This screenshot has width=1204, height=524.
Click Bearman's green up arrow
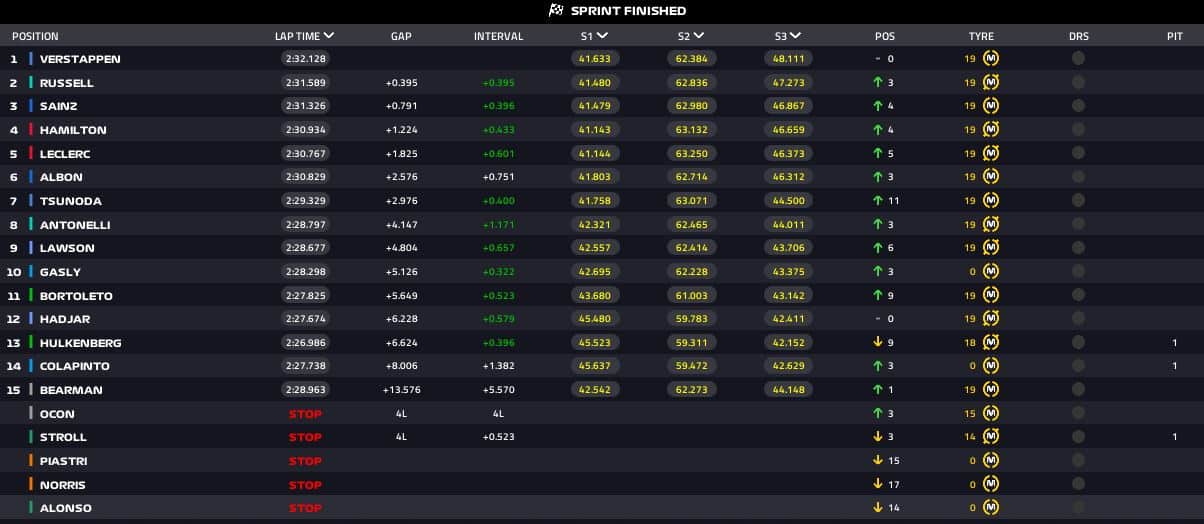pos(877,390)
